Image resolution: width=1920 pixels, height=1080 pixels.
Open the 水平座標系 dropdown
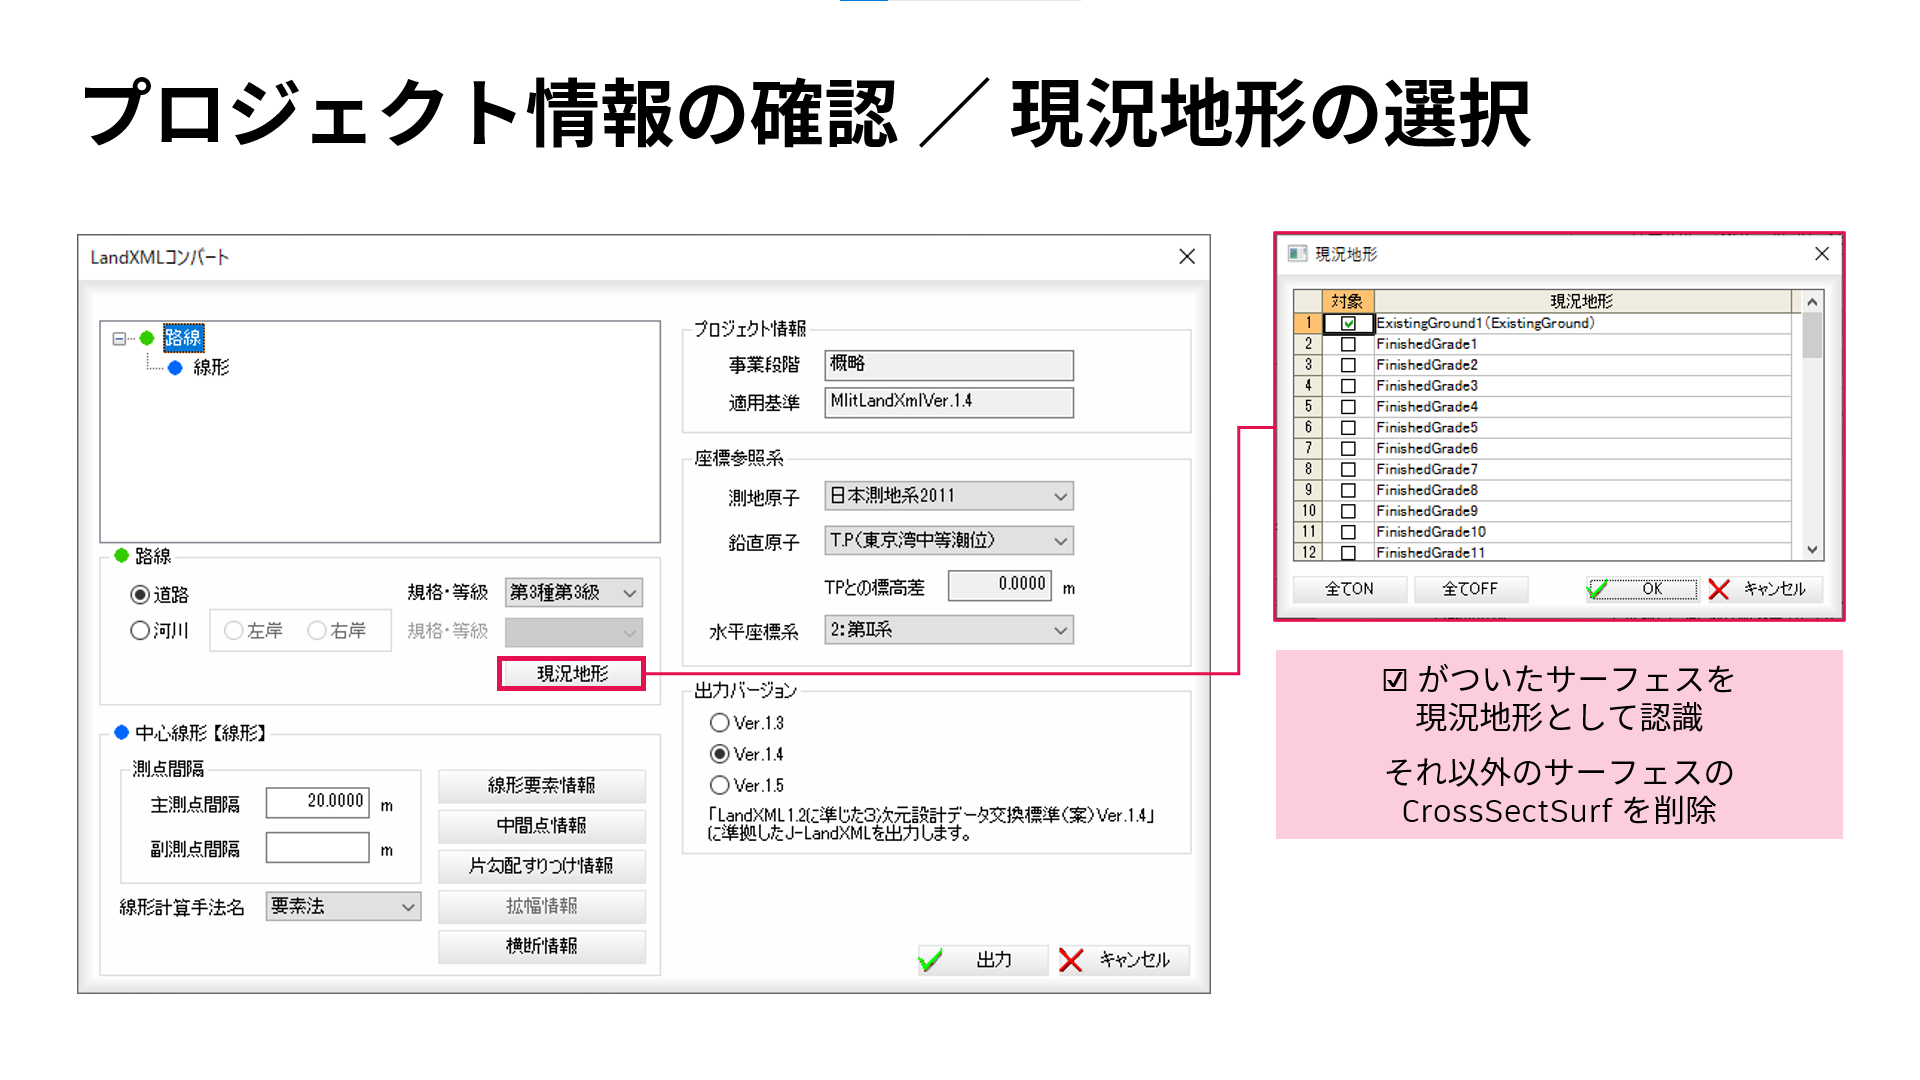click(1060, 630)
